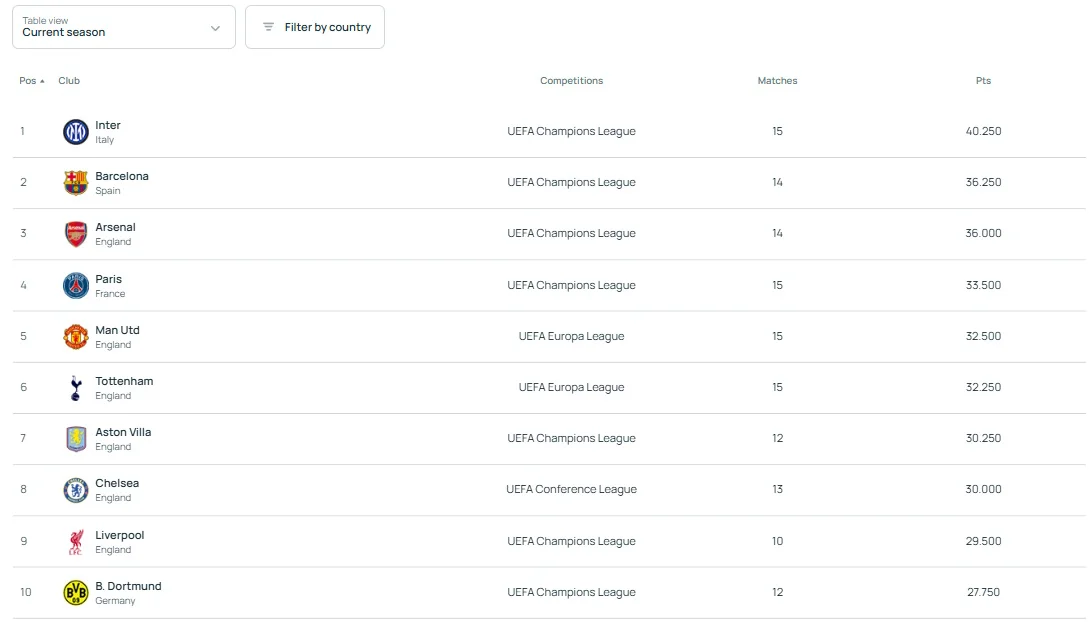Expand the Table view chevron arrow

215,28
